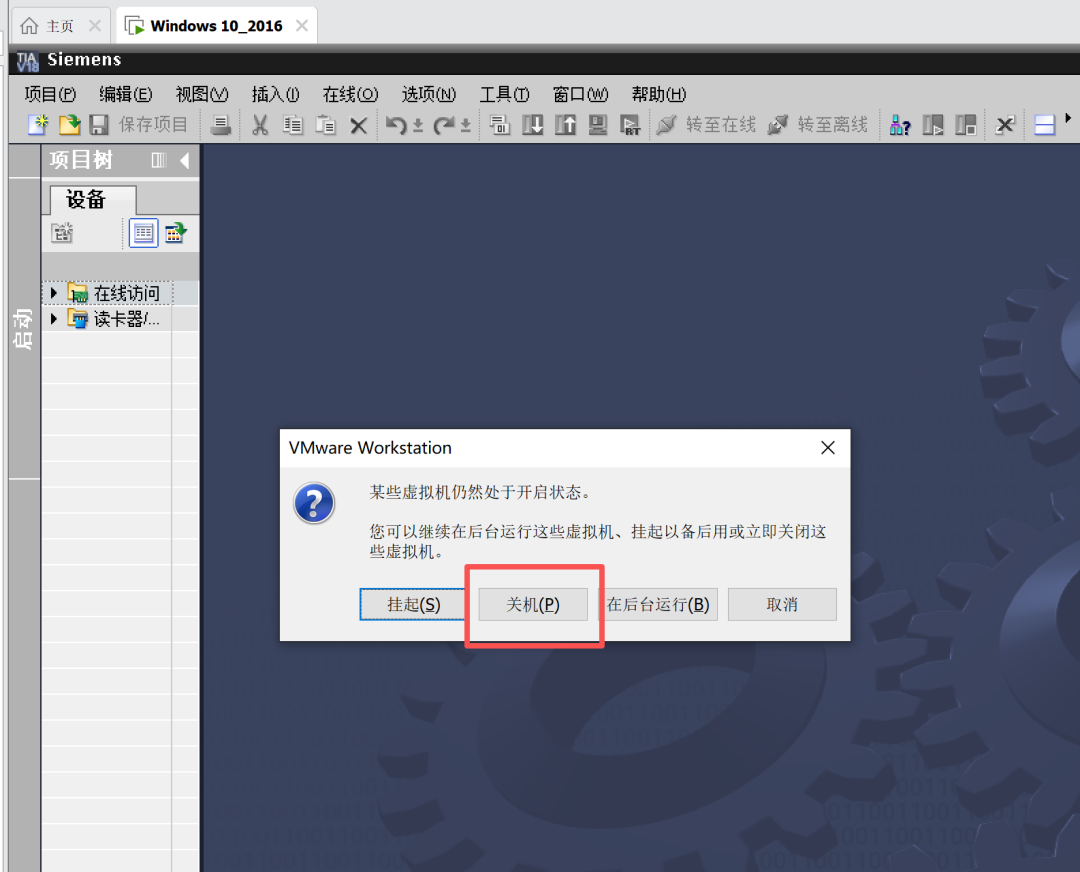Click the start simulation monitor icon
This screenshot has height=872, width=1080.
click(x=598, y=125)
